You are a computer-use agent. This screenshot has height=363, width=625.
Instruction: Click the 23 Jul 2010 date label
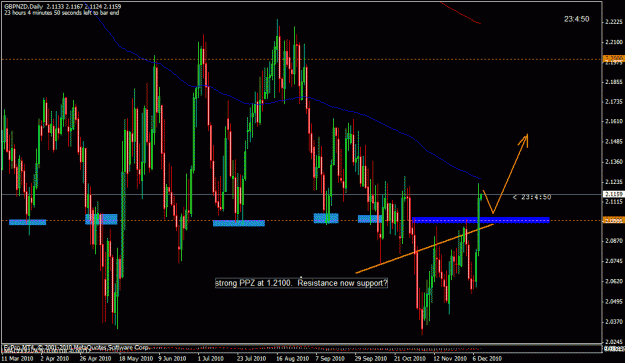click(251, 358)
